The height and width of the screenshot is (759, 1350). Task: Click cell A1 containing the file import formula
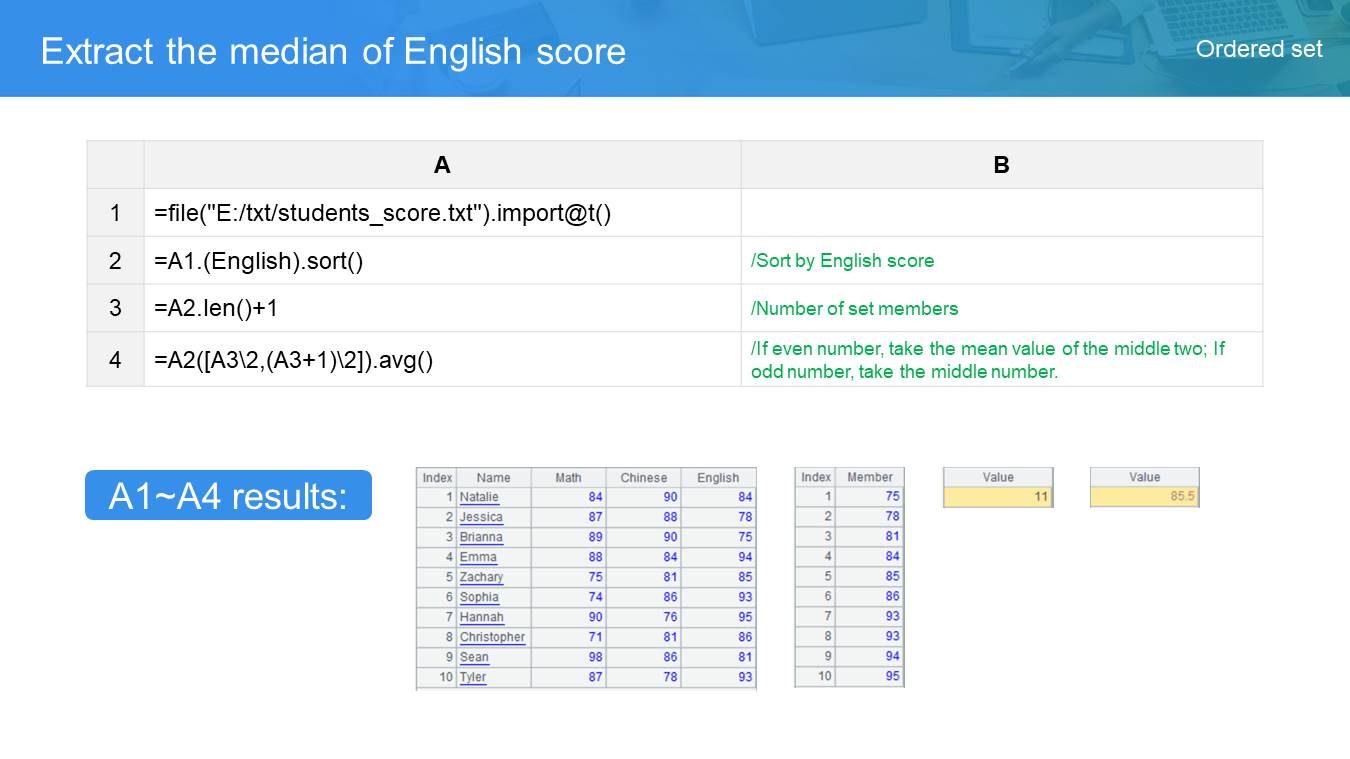click(441, 213)
